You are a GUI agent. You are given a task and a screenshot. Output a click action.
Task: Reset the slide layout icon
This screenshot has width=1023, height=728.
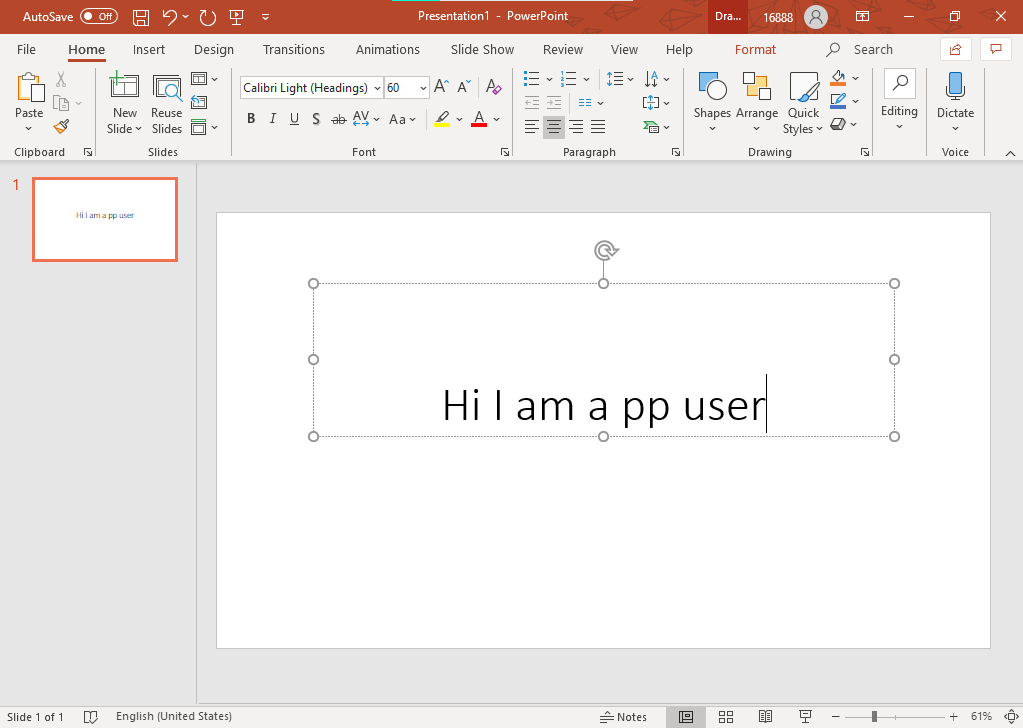tap(198, 102)
